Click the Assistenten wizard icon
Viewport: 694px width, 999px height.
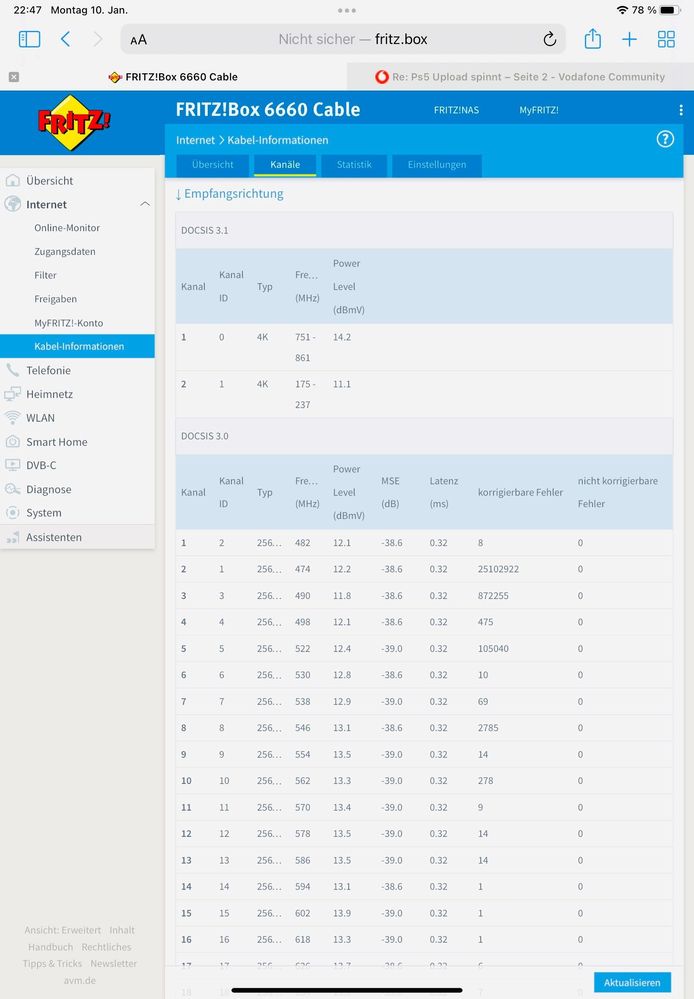12,538
